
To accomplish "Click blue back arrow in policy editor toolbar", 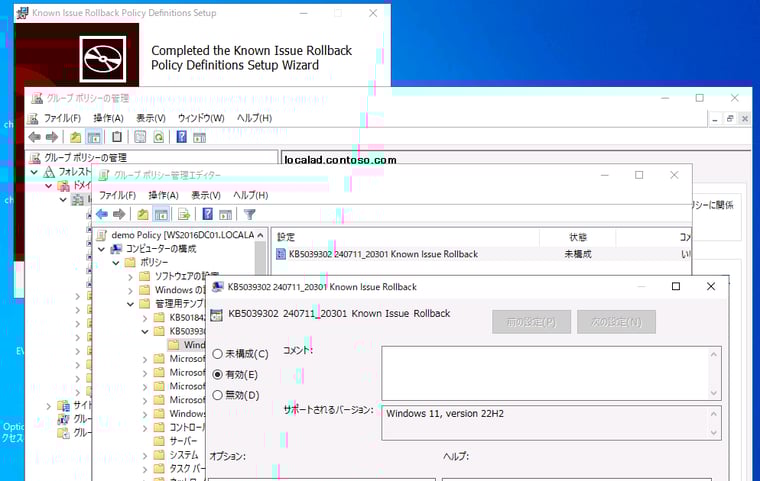I will coord(102,214).
